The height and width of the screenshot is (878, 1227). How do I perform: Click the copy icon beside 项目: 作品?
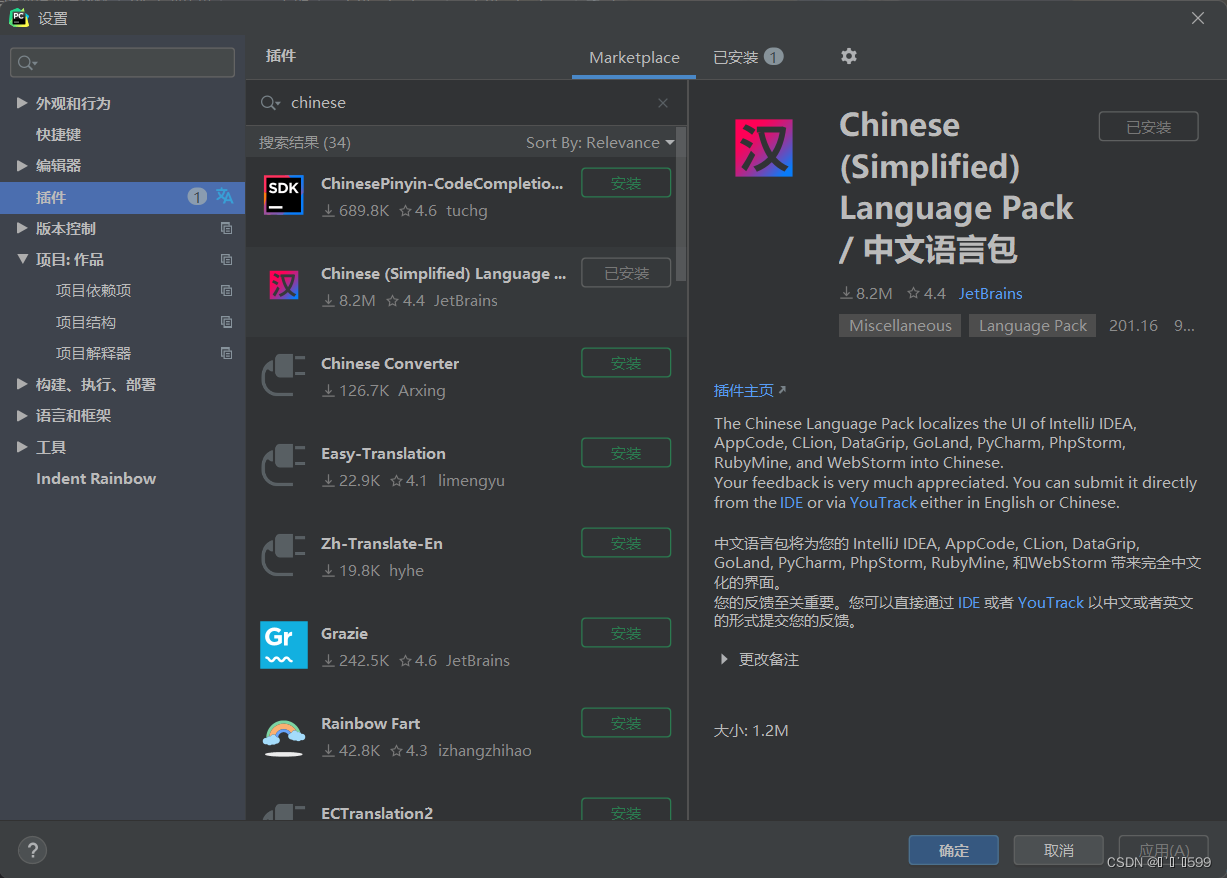click(226, 259)
